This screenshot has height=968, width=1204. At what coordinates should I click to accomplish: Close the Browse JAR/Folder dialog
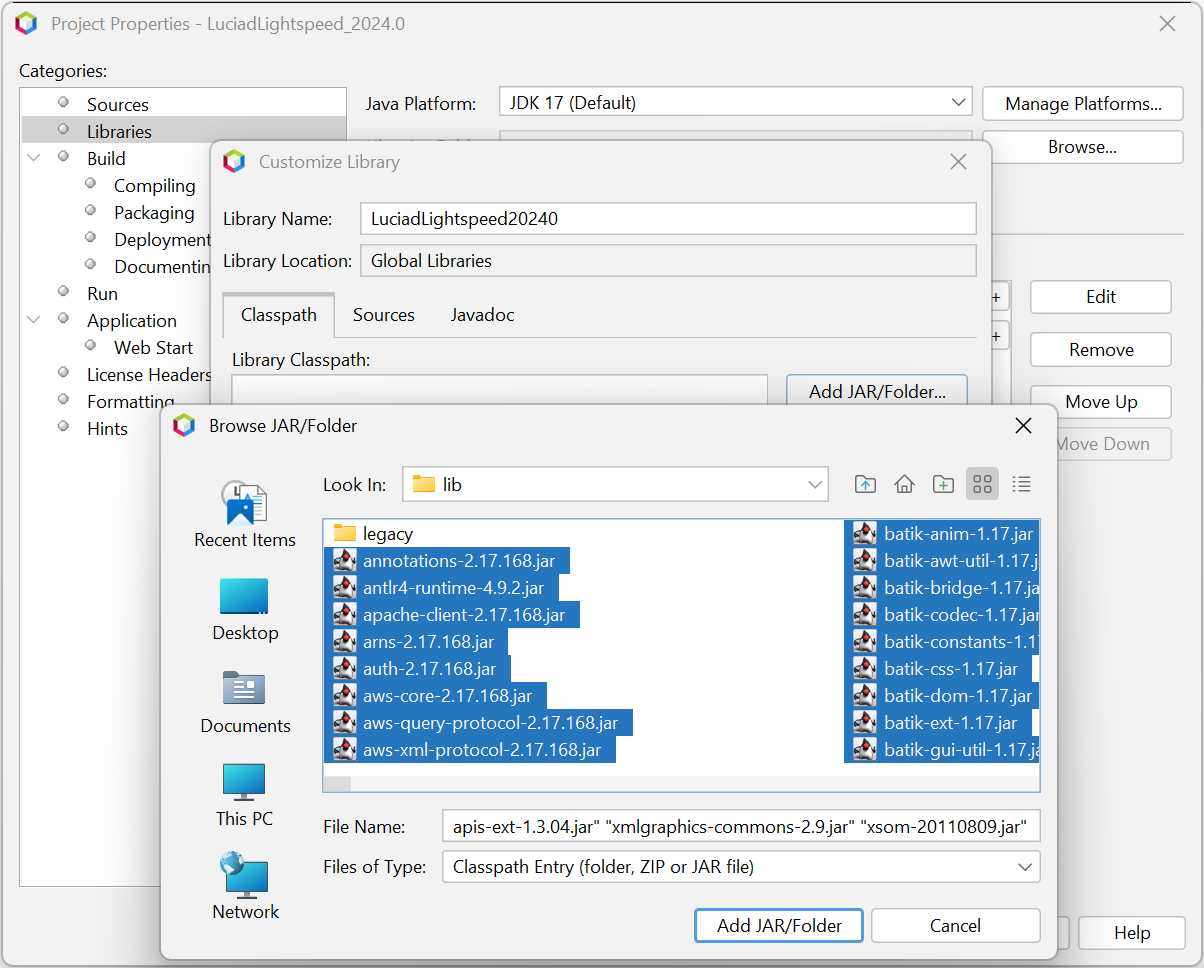tap(1023, 426)
